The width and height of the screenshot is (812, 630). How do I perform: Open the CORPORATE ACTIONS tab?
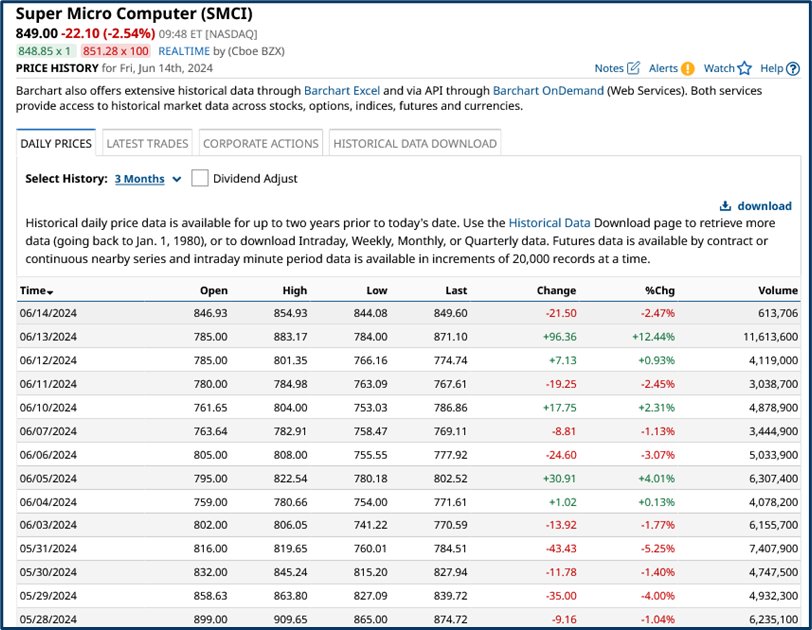(260, 142)
